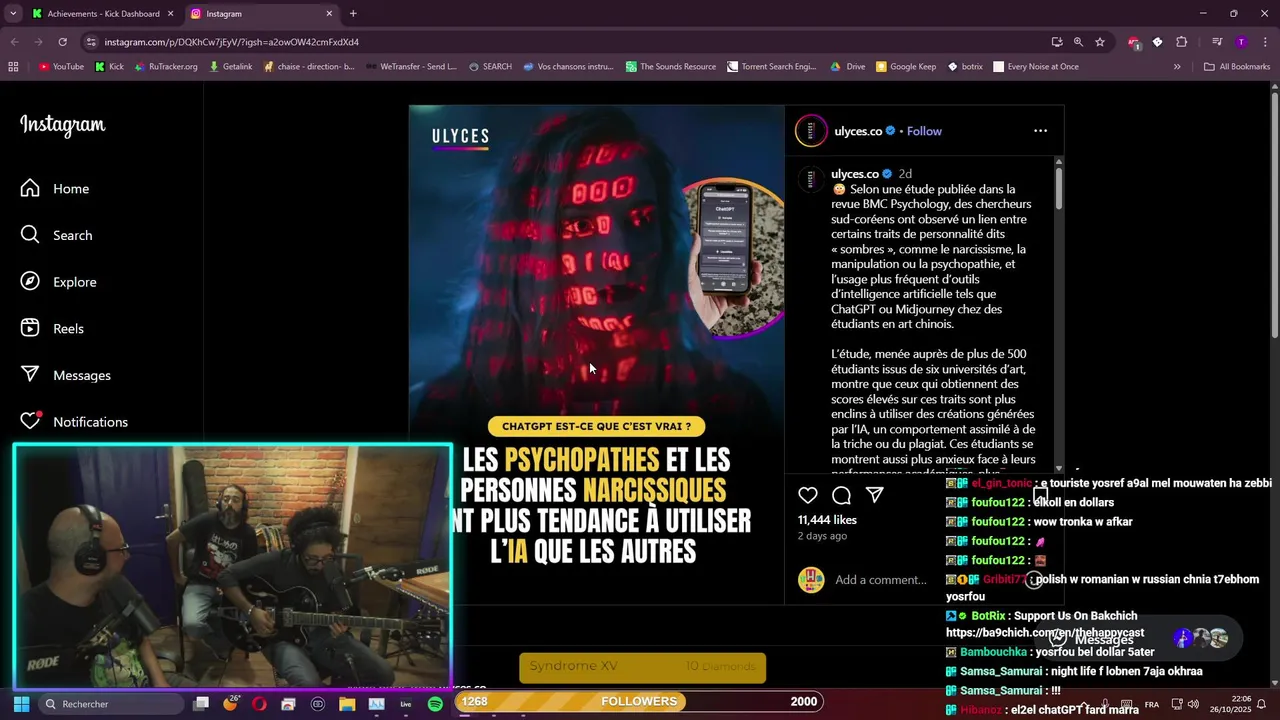Open the ulyces.co profile from the post header
The width and height of the screenshot is (1280, 720).
[858, 131]
